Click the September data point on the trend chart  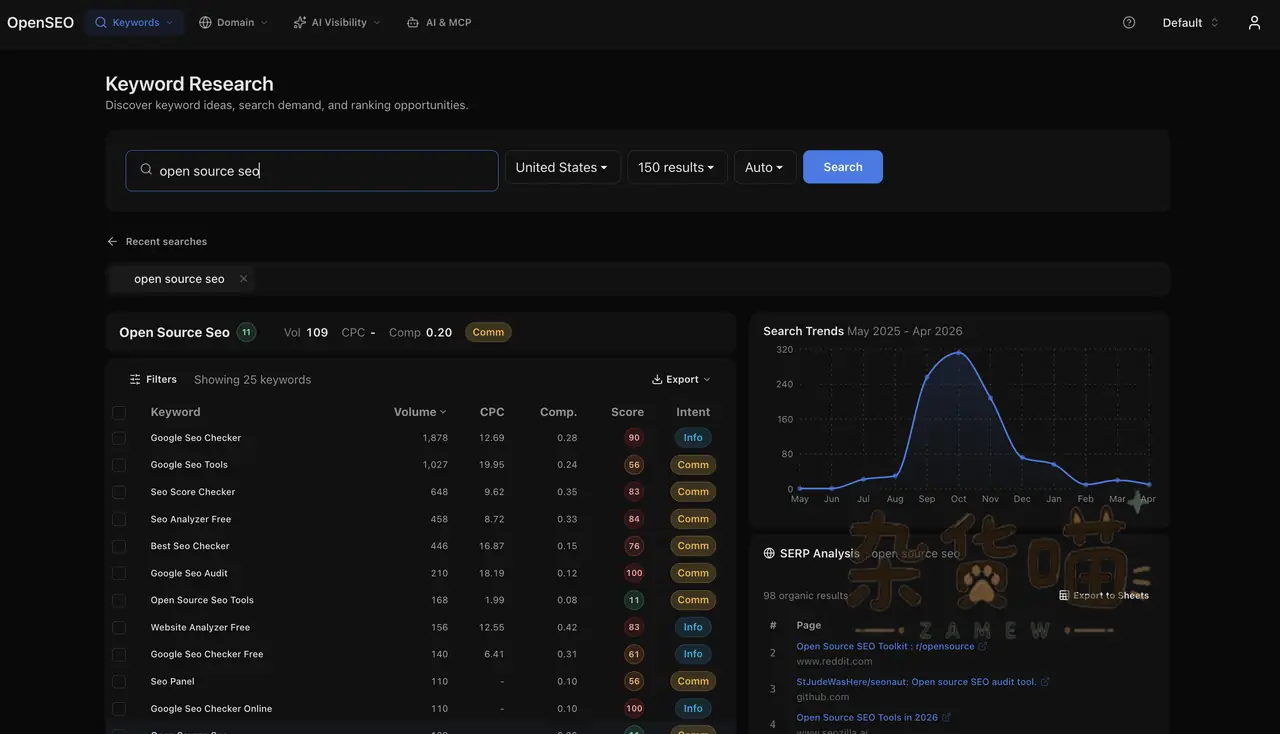pyautogui.click(x=927, y=376)
